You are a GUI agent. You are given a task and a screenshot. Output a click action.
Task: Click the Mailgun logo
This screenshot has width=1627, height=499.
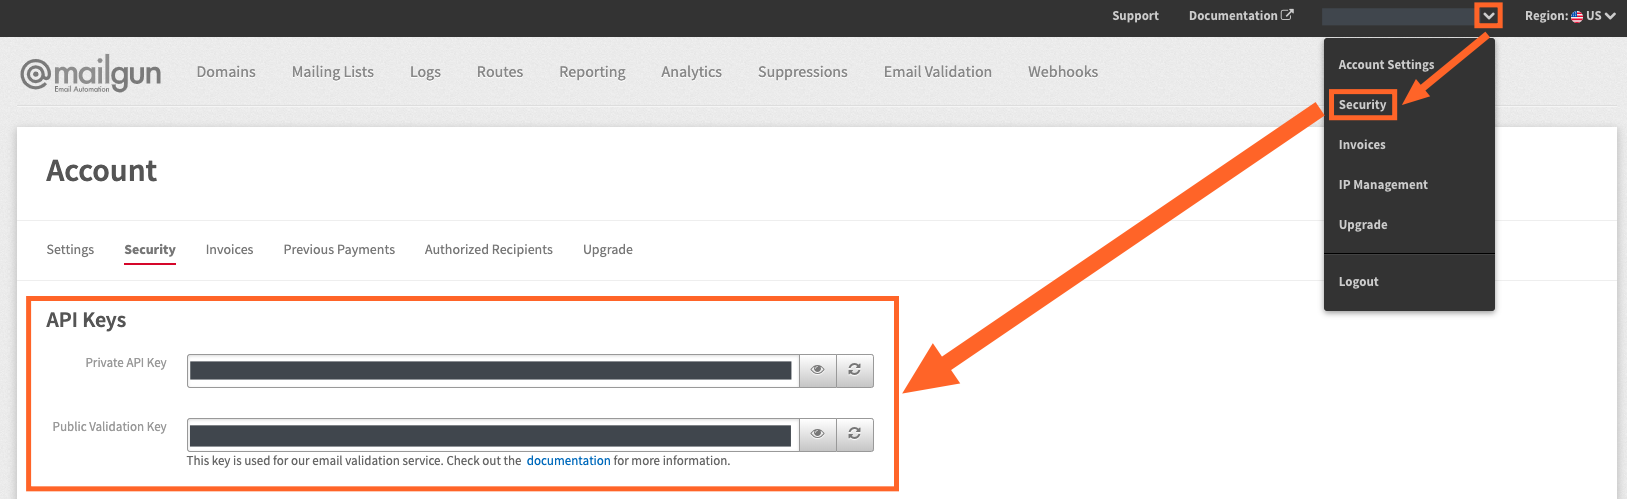point(91,73)
